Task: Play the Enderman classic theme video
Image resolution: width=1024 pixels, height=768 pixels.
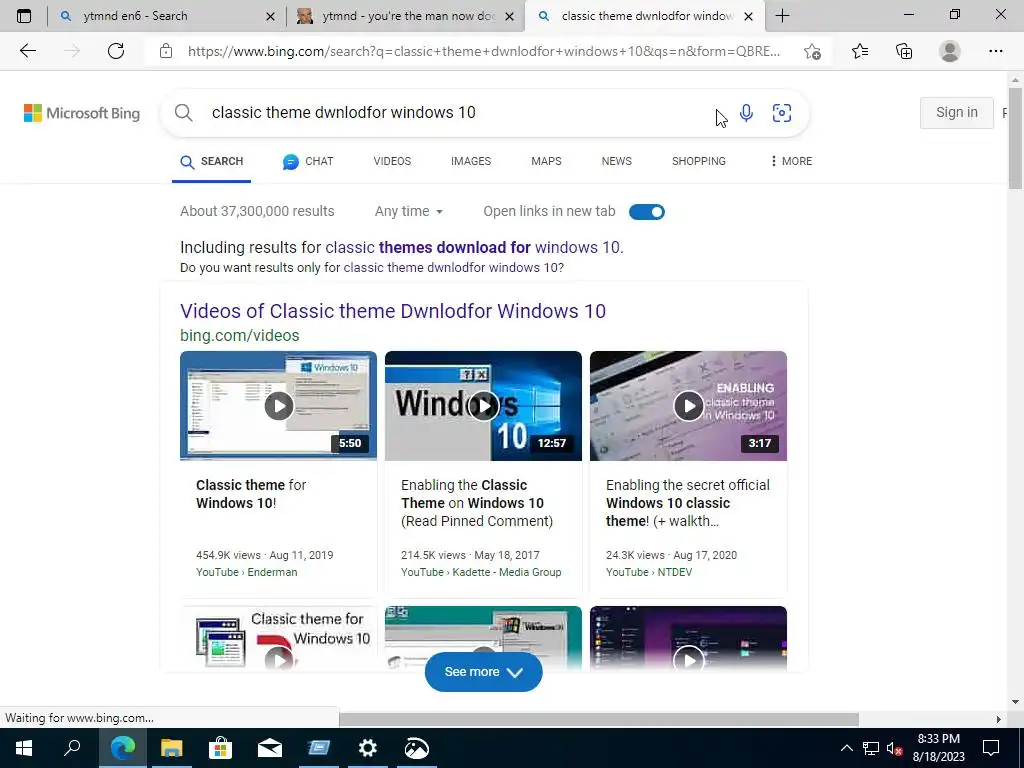Action: click(x=278, y=406)
